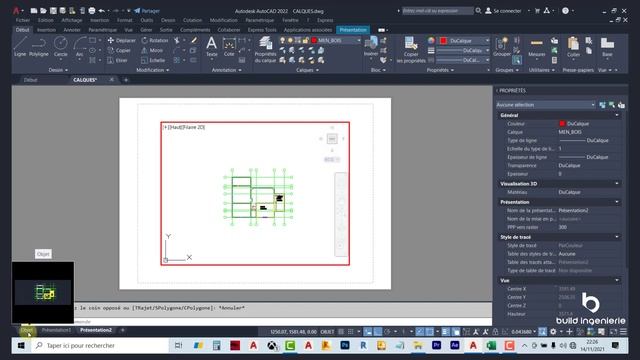Screen dimensions: 640x360
Task: Click the Rotation tool
Action: click(x=155, y=40)
